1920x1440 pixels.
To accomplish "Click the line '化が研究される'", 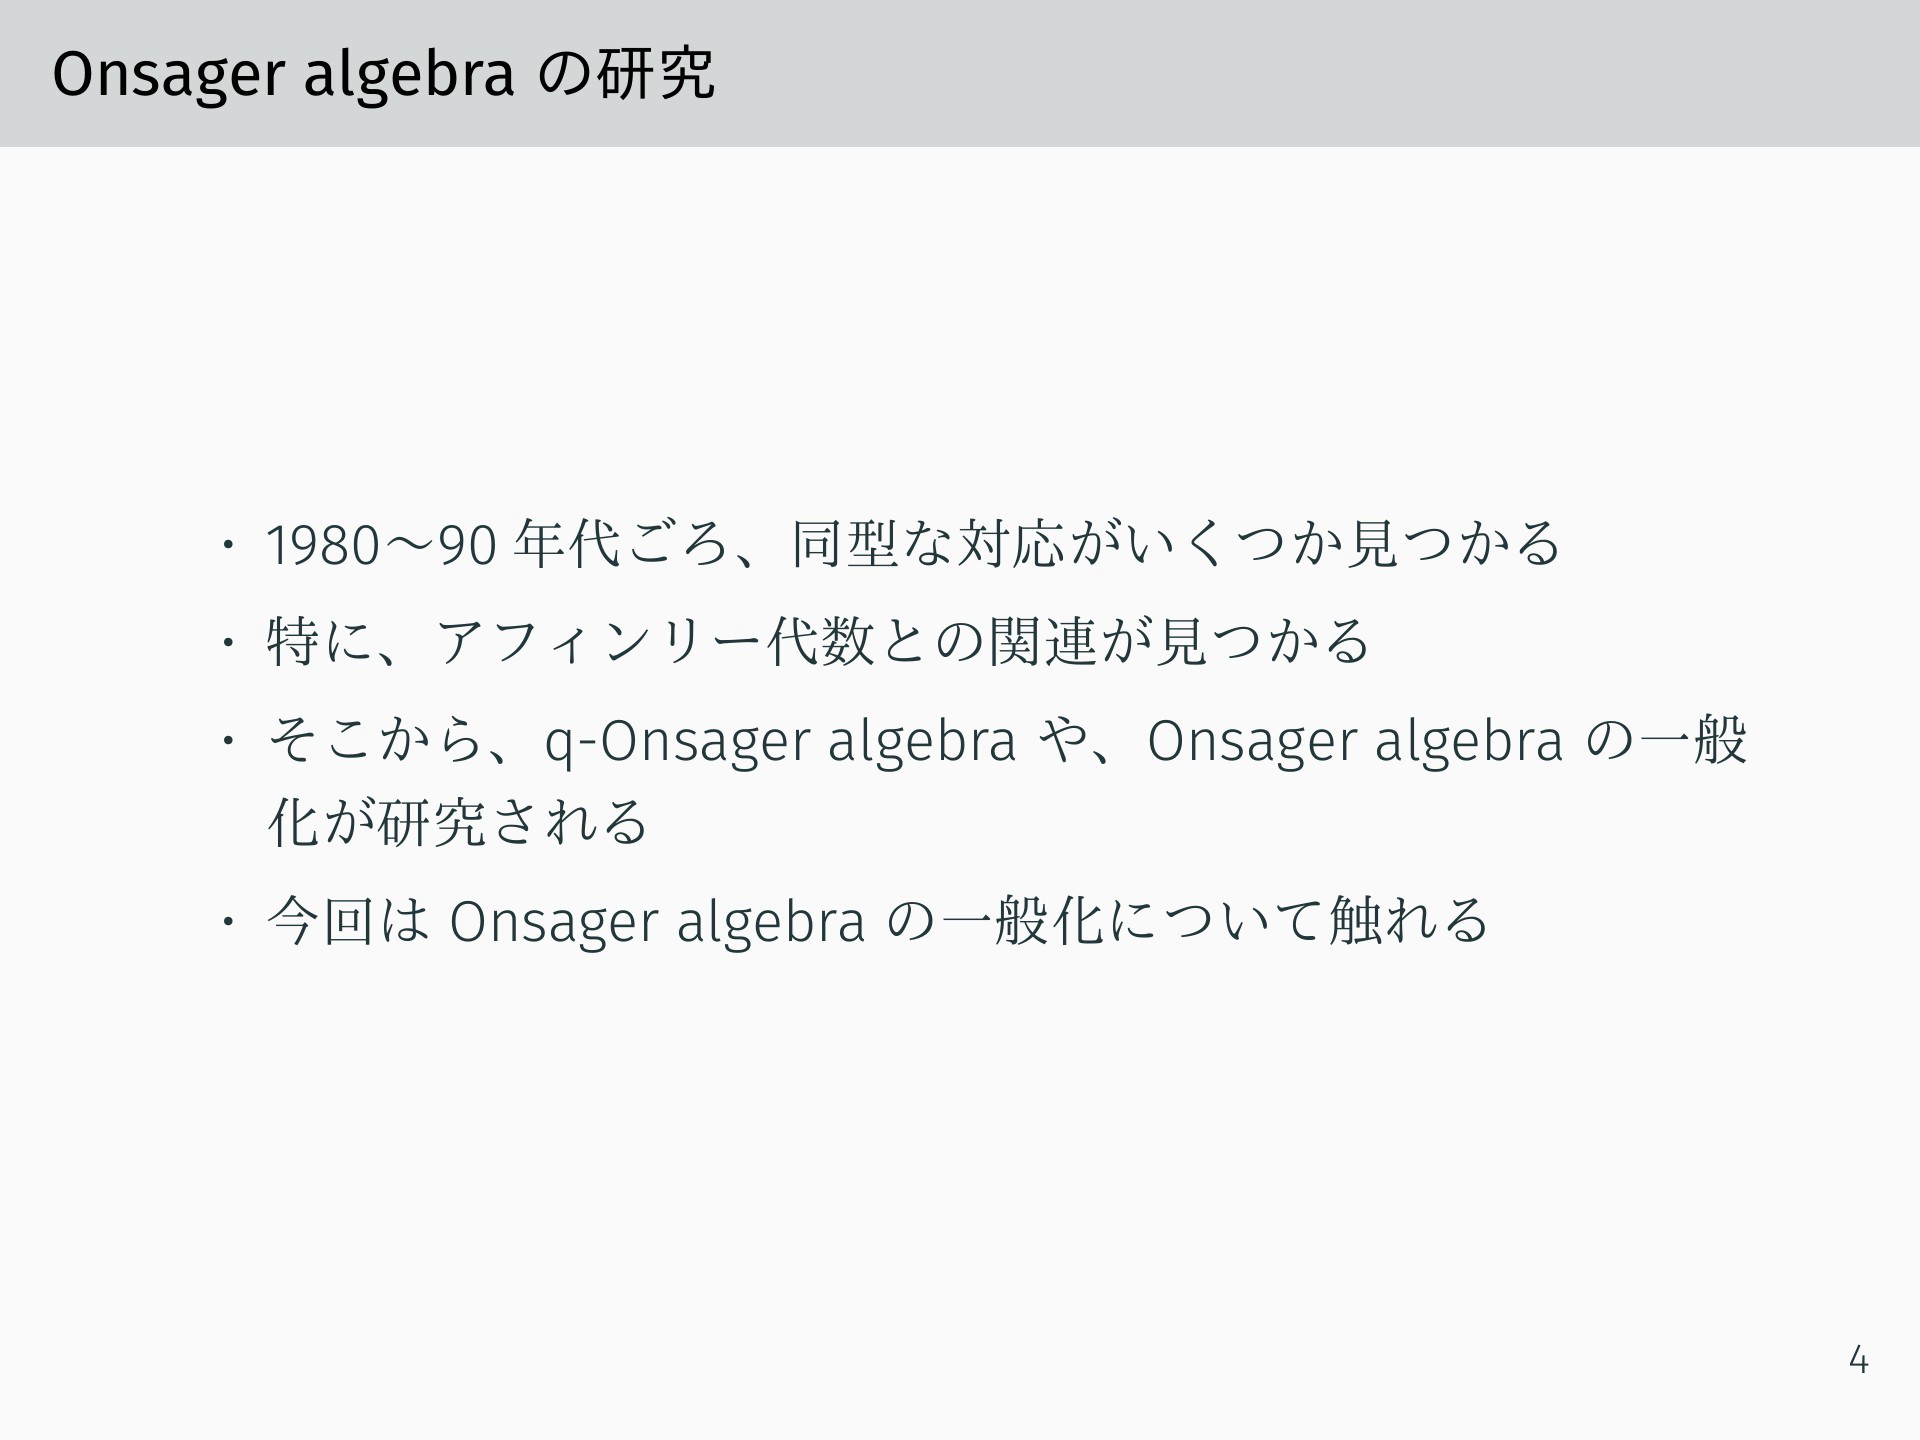I will [x=459, y=822].
